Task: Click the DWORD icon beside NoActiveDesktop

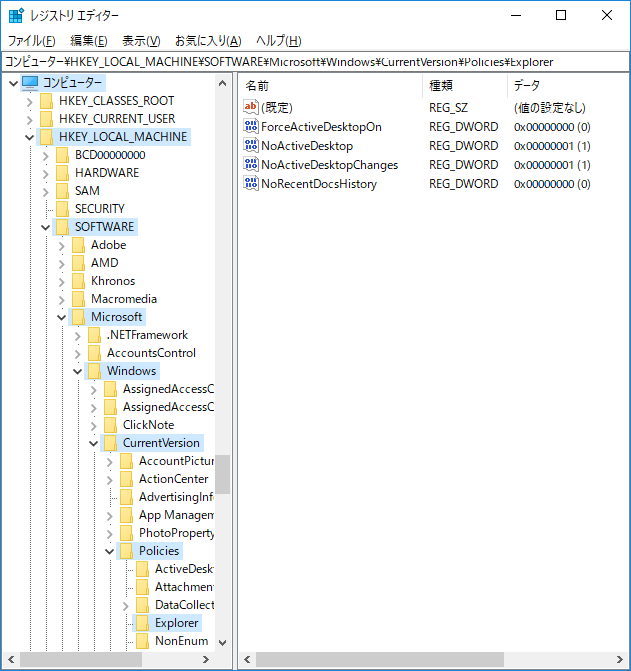Action: pos(251,145)
